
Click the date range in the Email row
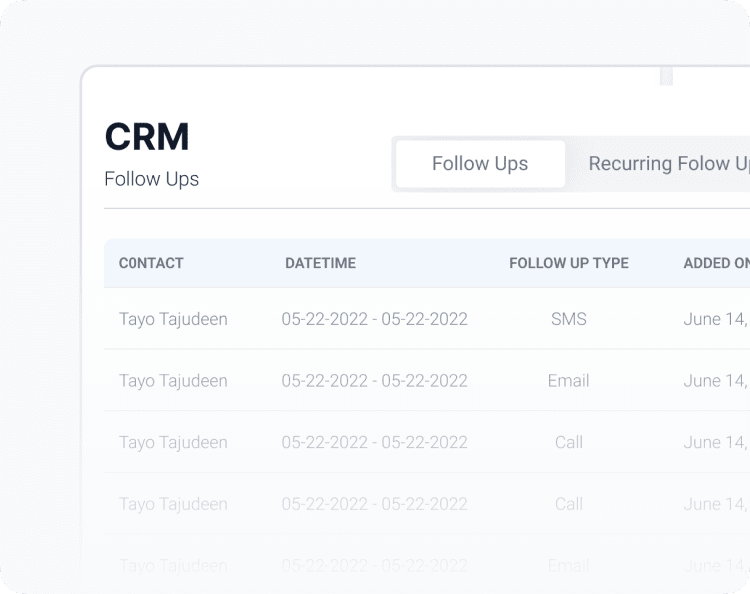tap(374, 381)
